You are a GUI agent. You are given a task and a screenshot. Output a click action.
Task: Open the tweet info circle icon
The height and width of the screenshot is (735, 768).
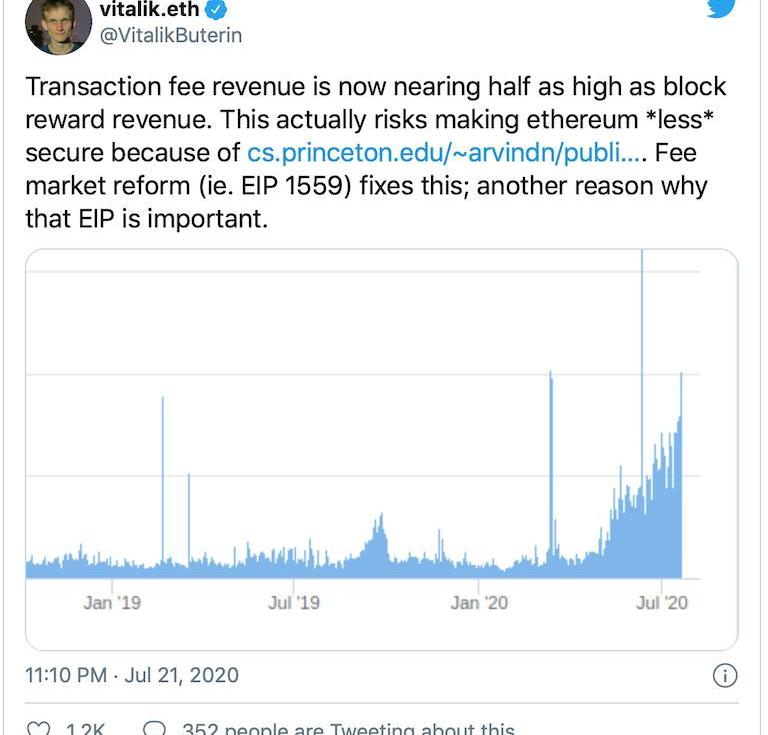pyautogui.click(x=725, y=676)
